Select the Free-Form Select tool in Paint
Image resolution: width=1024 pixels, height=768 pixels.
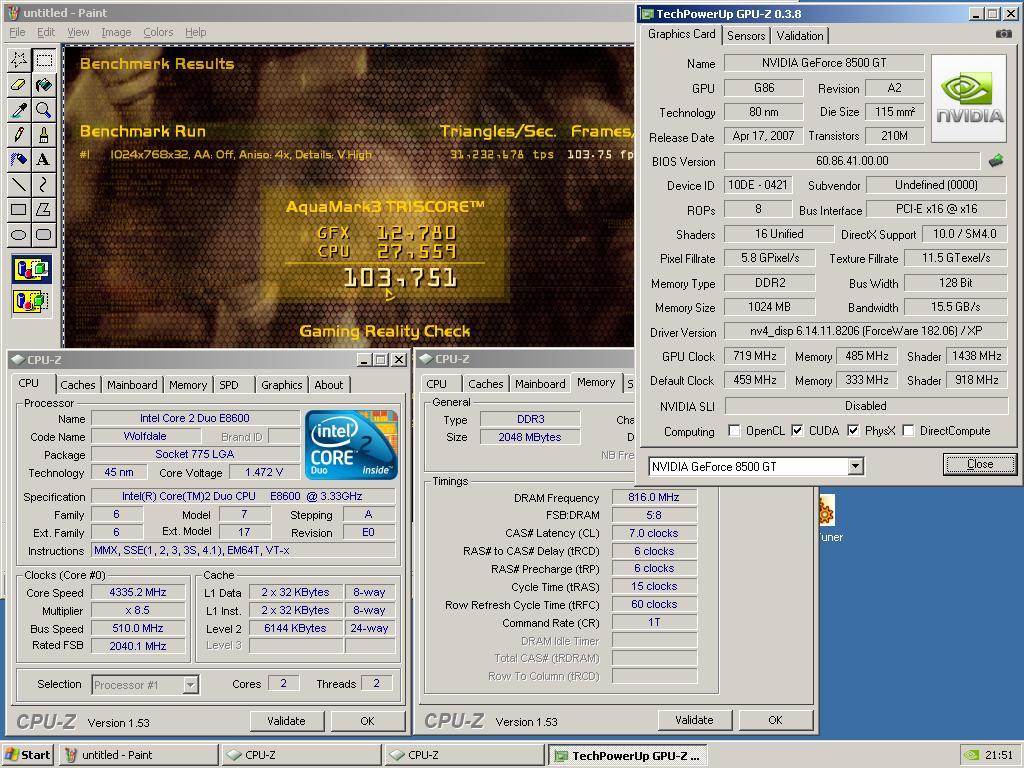[x=19, y=61]
